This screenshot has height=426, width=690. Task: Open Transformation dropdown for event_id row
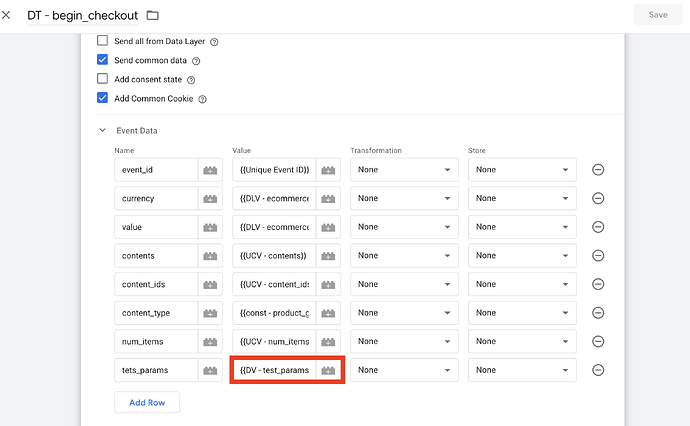404,170
